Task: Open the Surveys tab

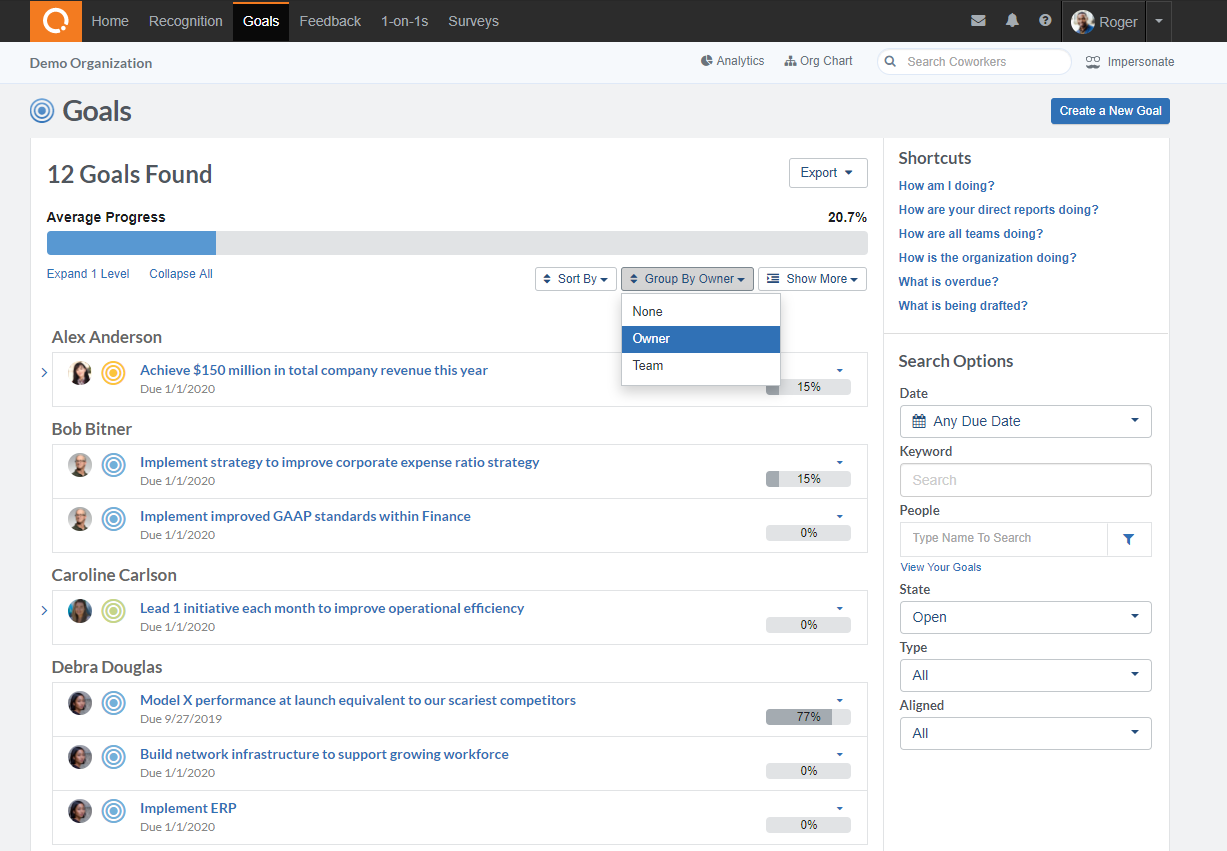Action: [473, 21]
